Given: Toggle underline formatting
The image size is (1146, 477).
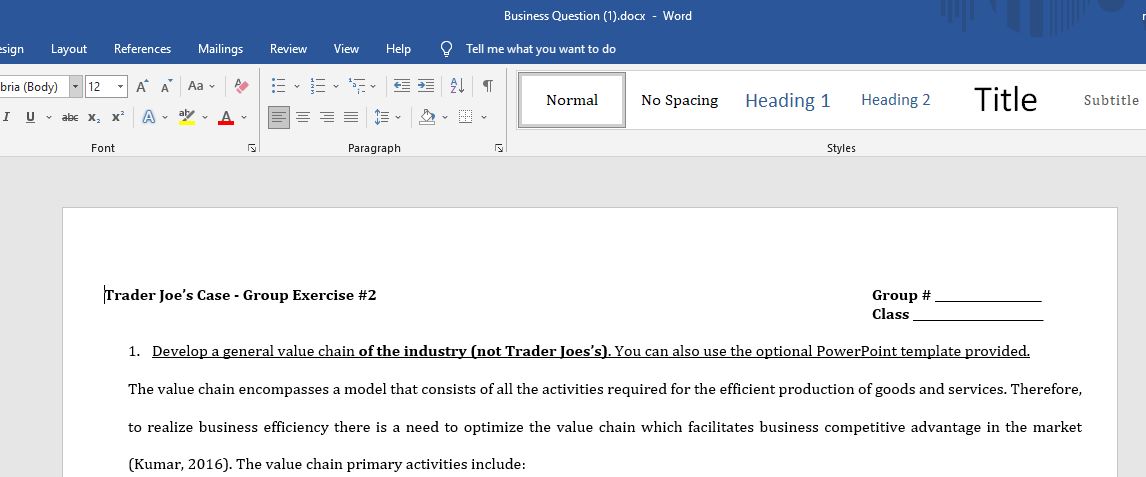Looking at the screenshot, I should 30,117.
